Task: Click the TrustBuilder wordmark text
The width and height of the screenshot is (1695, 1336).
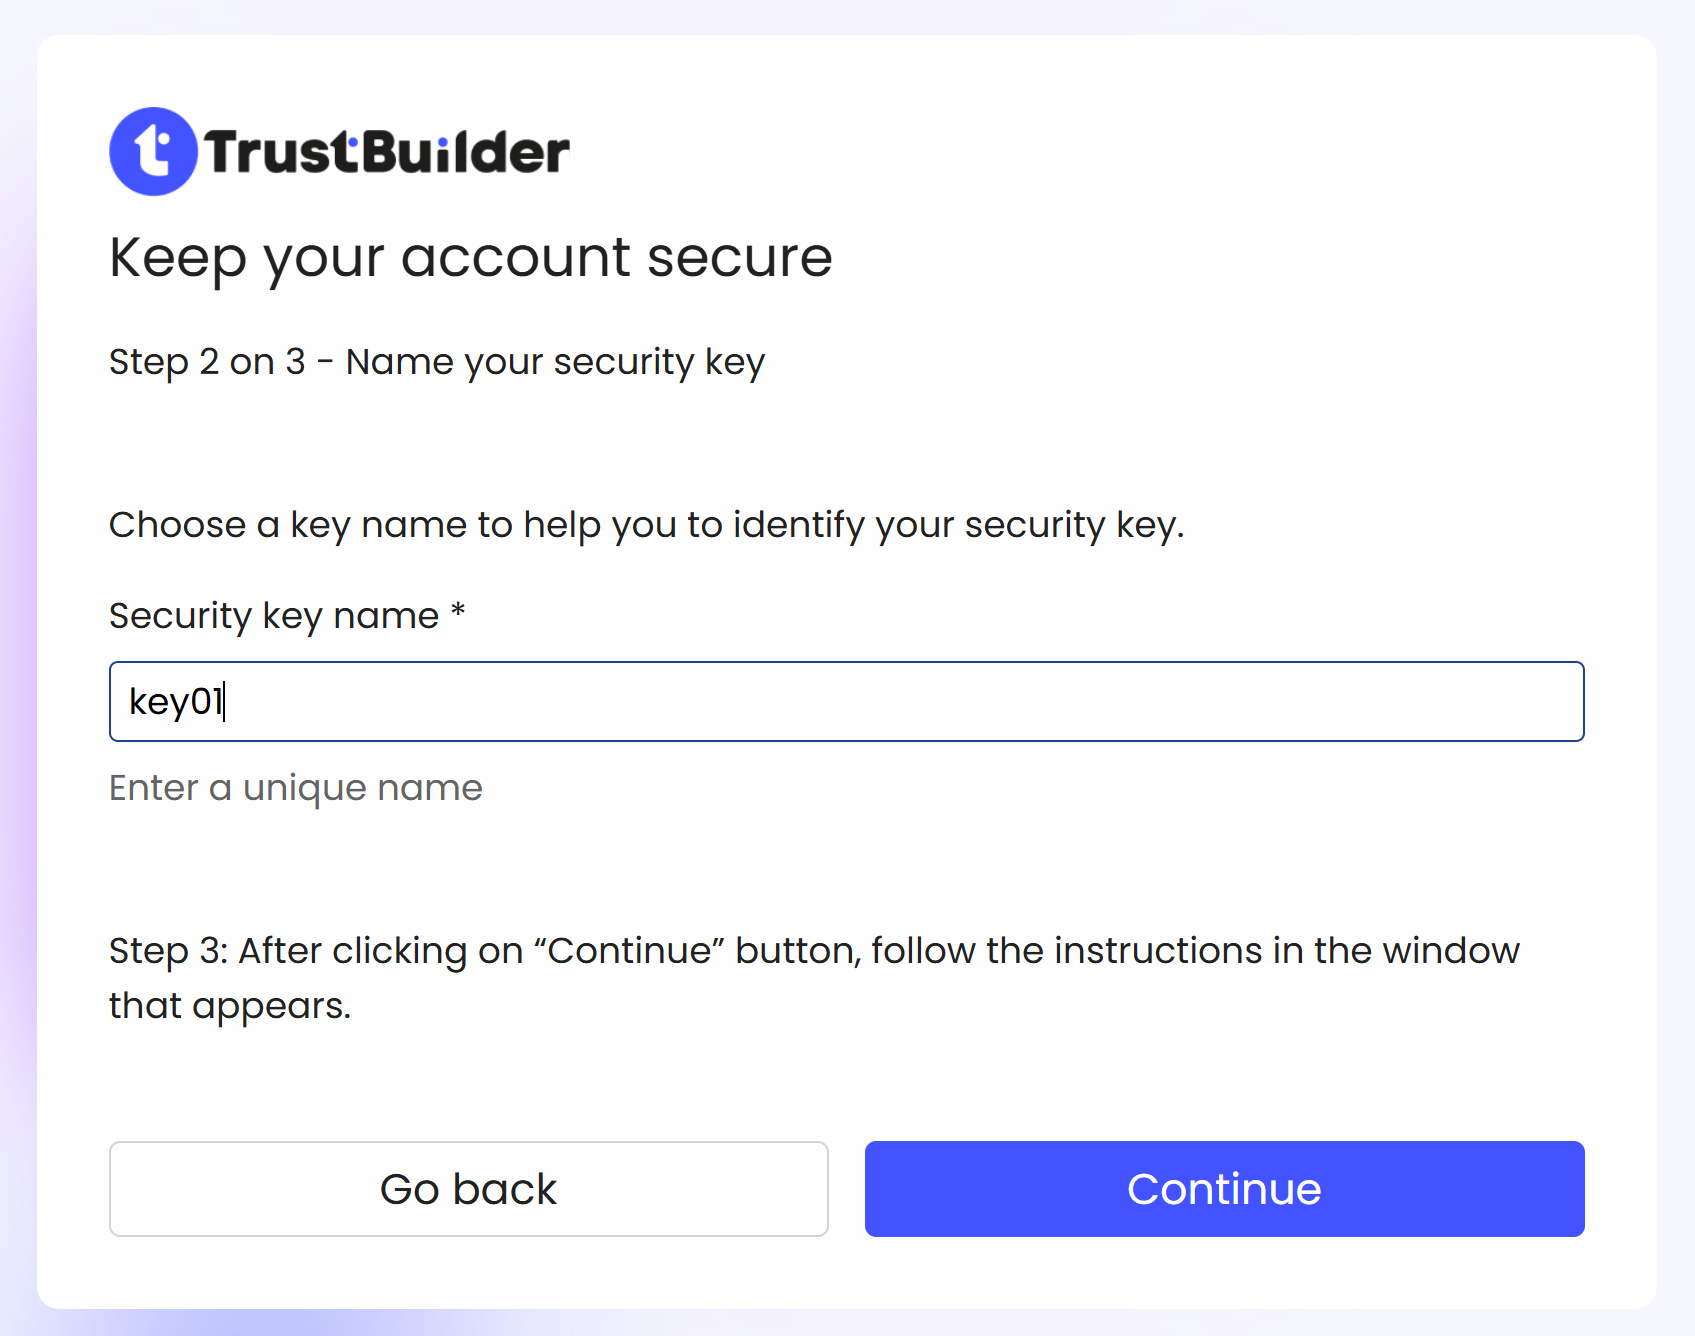Action: coord(387,153)
